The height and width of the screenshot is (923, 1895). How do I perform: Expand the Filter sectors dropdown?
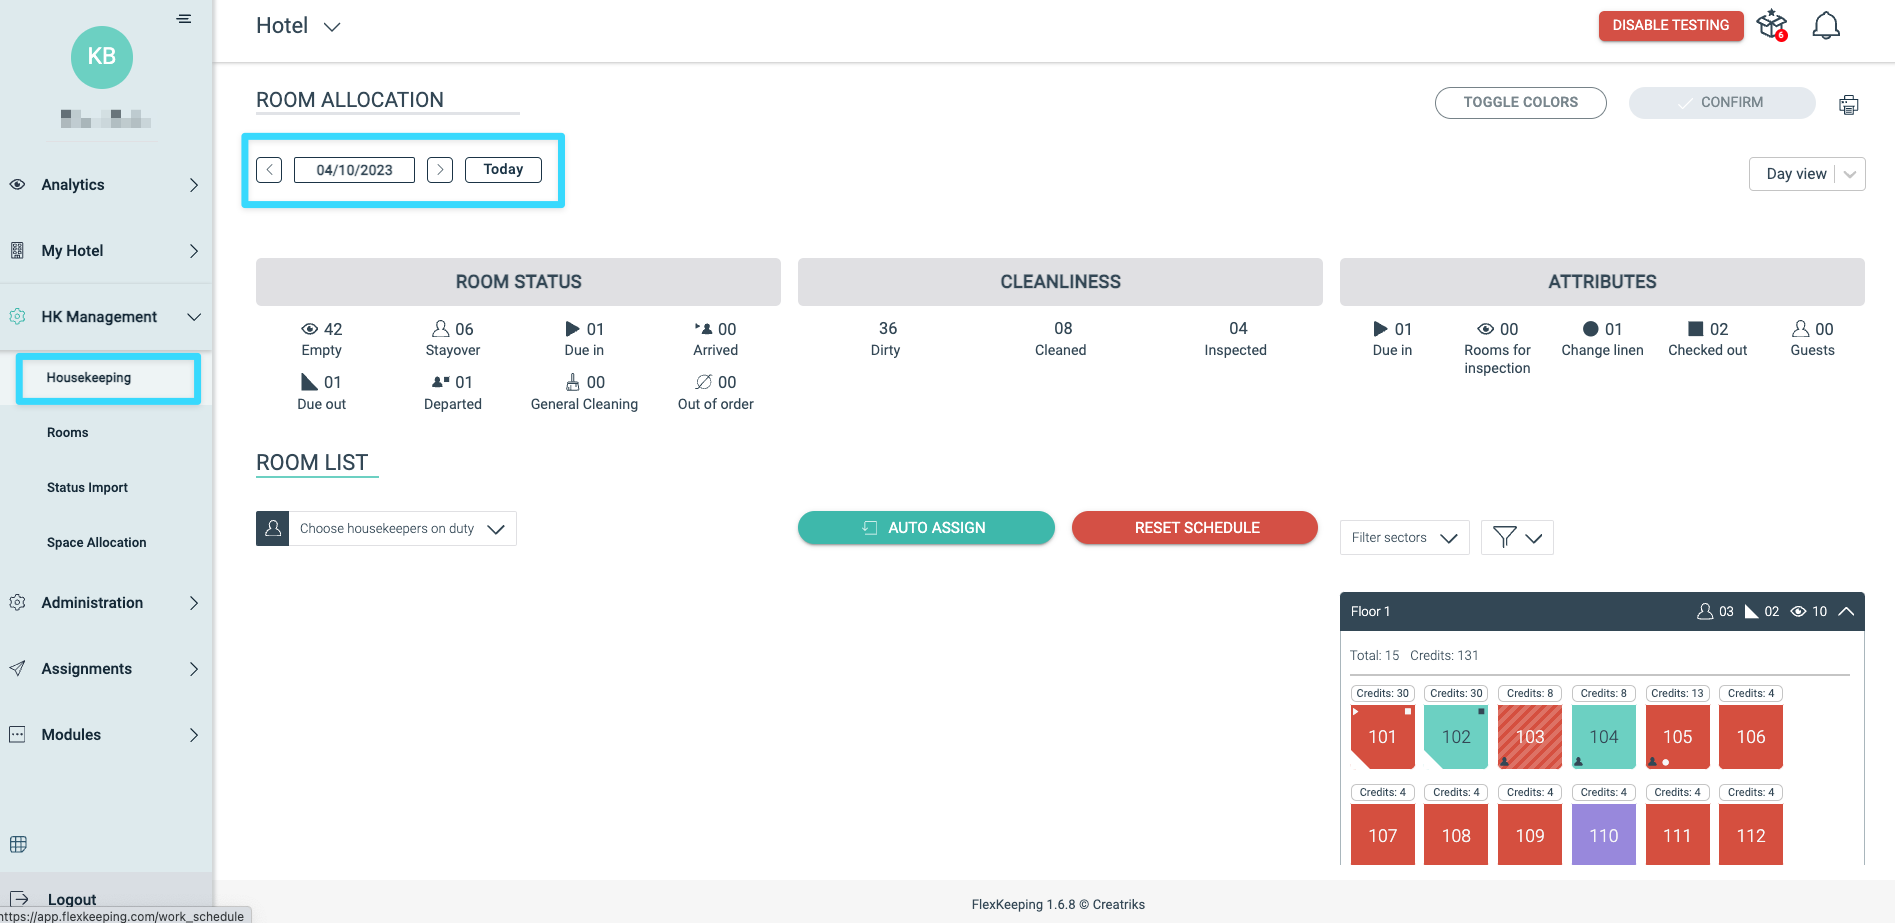1404,538
